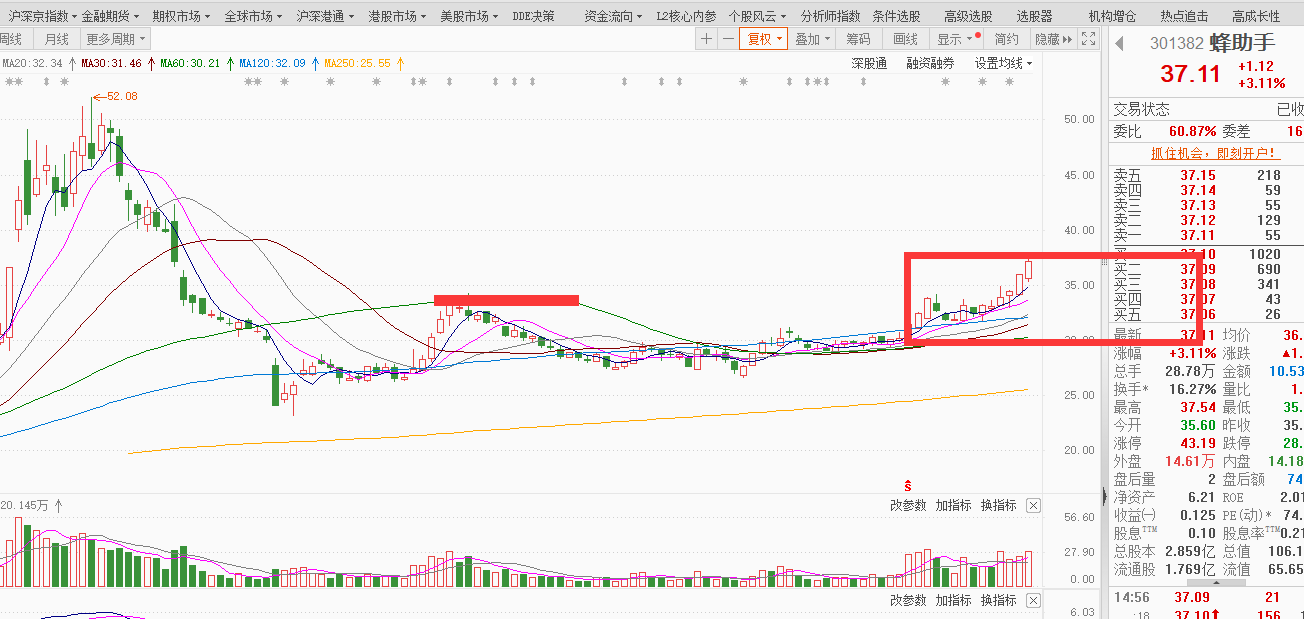Click the 涨停 43.19 limit-up price
The width and height of the screenshot is (1304, 619).
1197,443
